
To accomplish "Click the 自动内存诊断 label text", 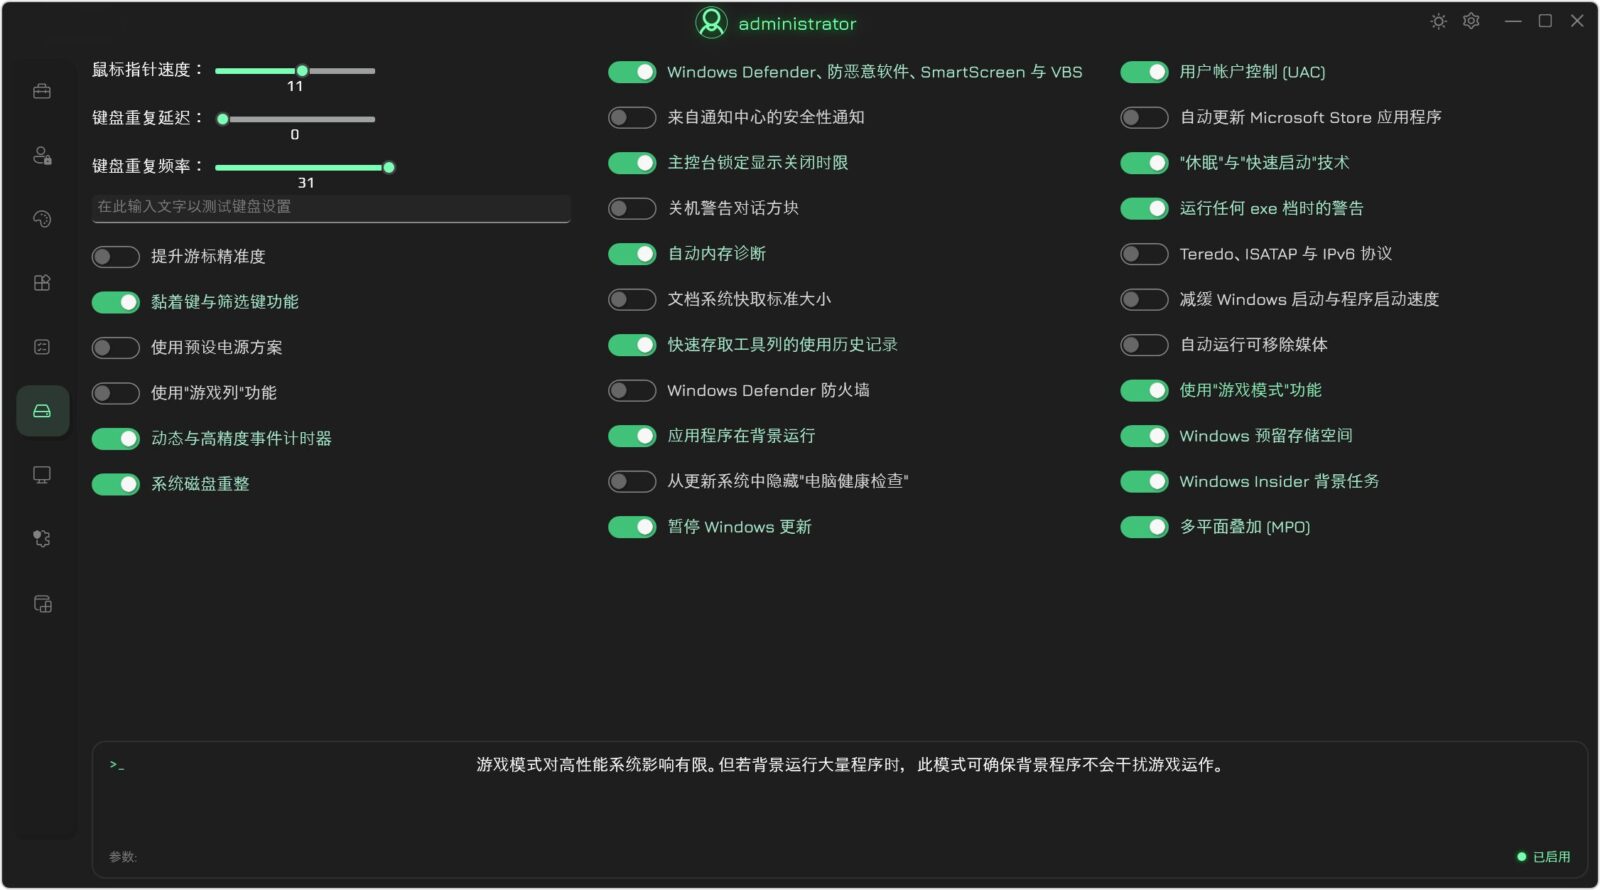I will 717,254.
